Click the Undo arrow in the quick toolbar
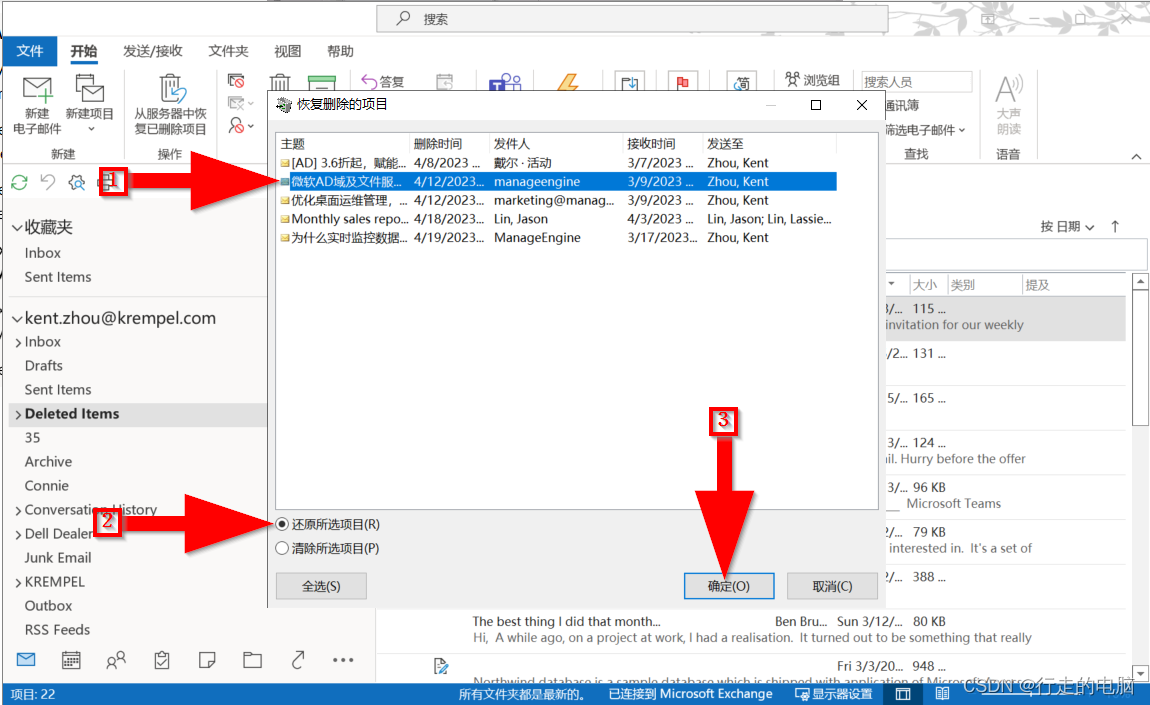Viewport: 1150px width, 705px height. (x=48, y=182)
